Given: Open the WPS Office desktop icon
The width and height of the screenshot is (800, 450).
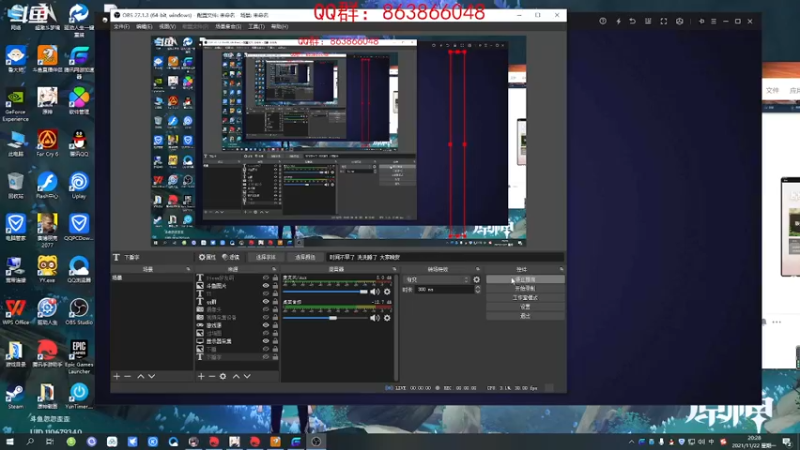Looking at the screenshot, I should tap(15, 312).
